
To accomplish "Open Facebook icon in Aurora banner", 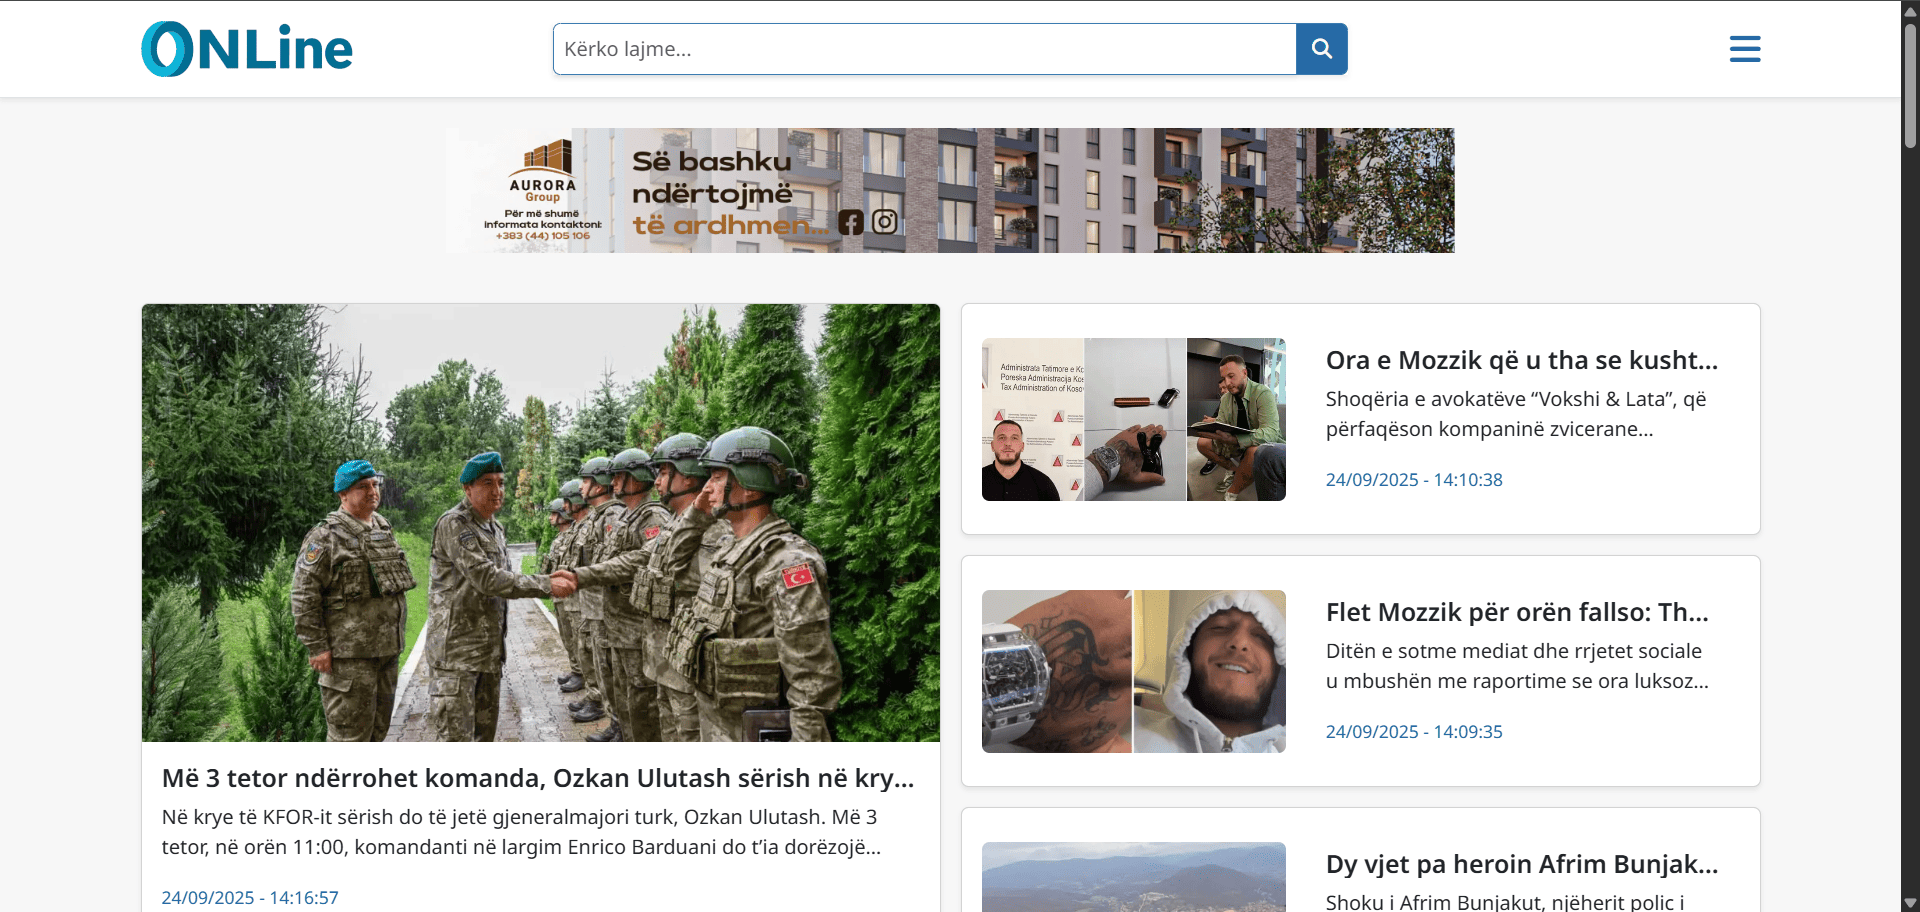I will [x=851, y=222].
